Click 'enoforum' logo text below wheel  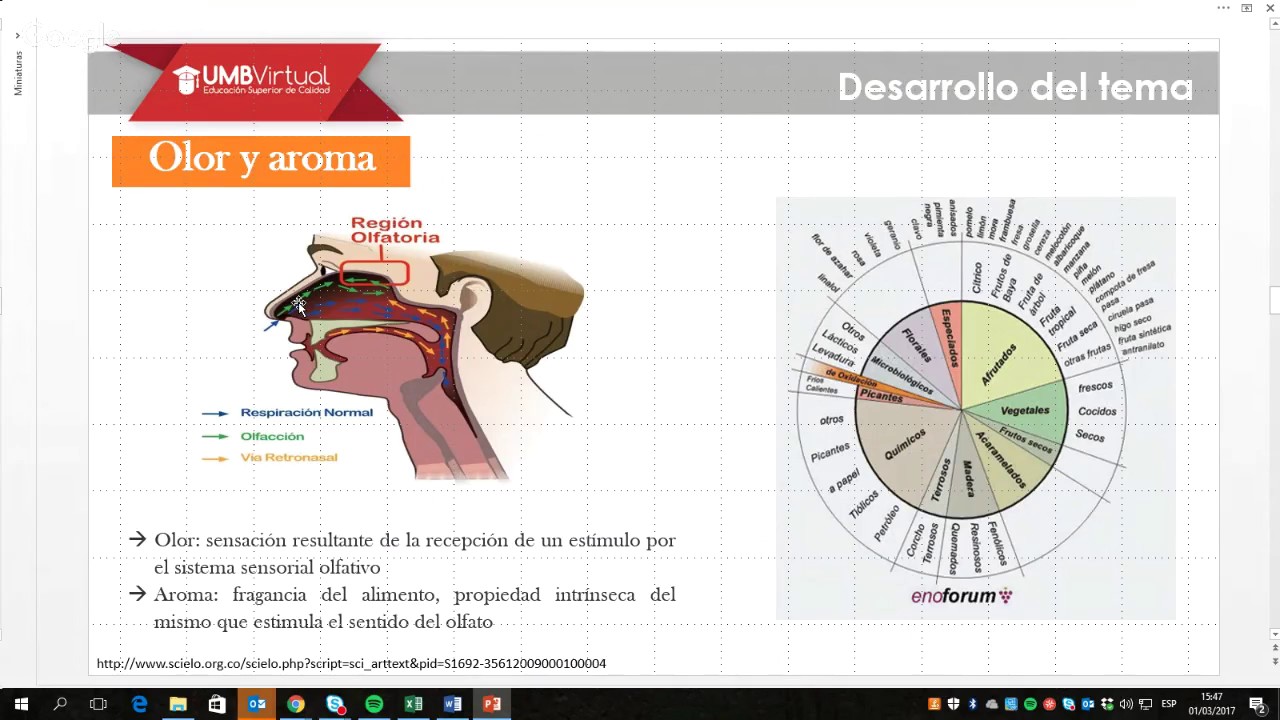(961, 596)
